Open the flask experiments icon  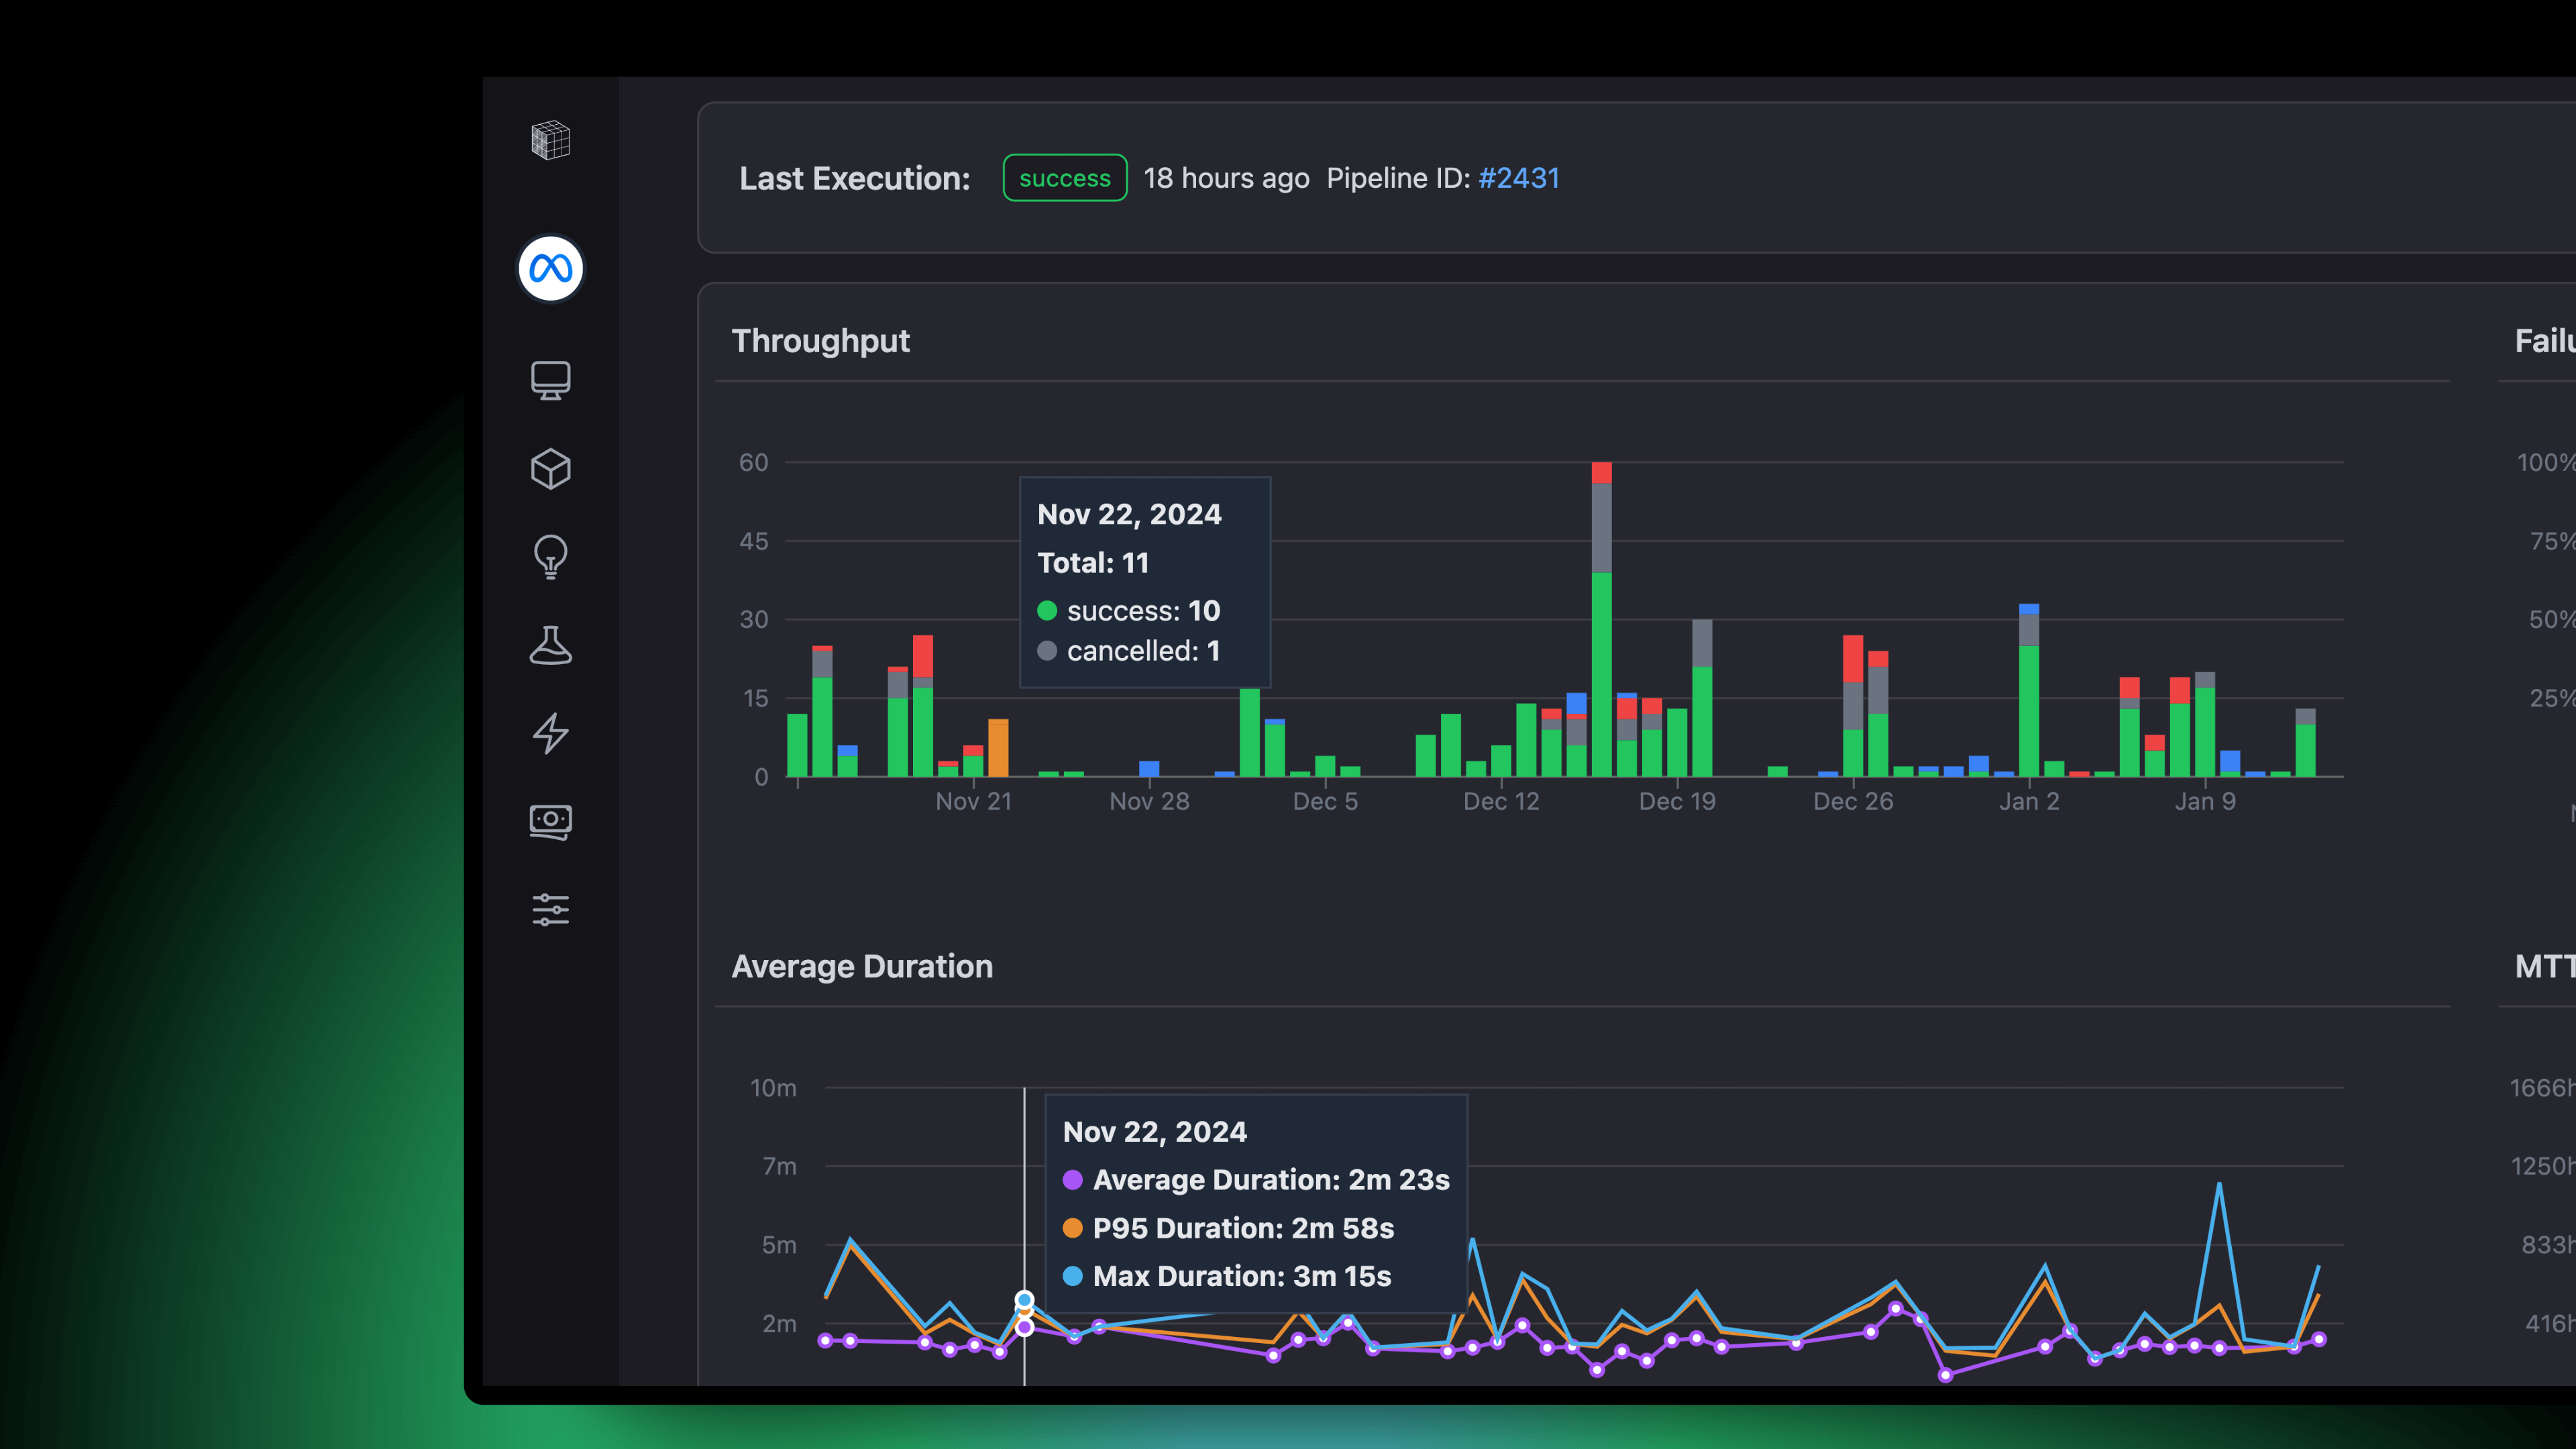pyautogui.click(x=550, y=645)
